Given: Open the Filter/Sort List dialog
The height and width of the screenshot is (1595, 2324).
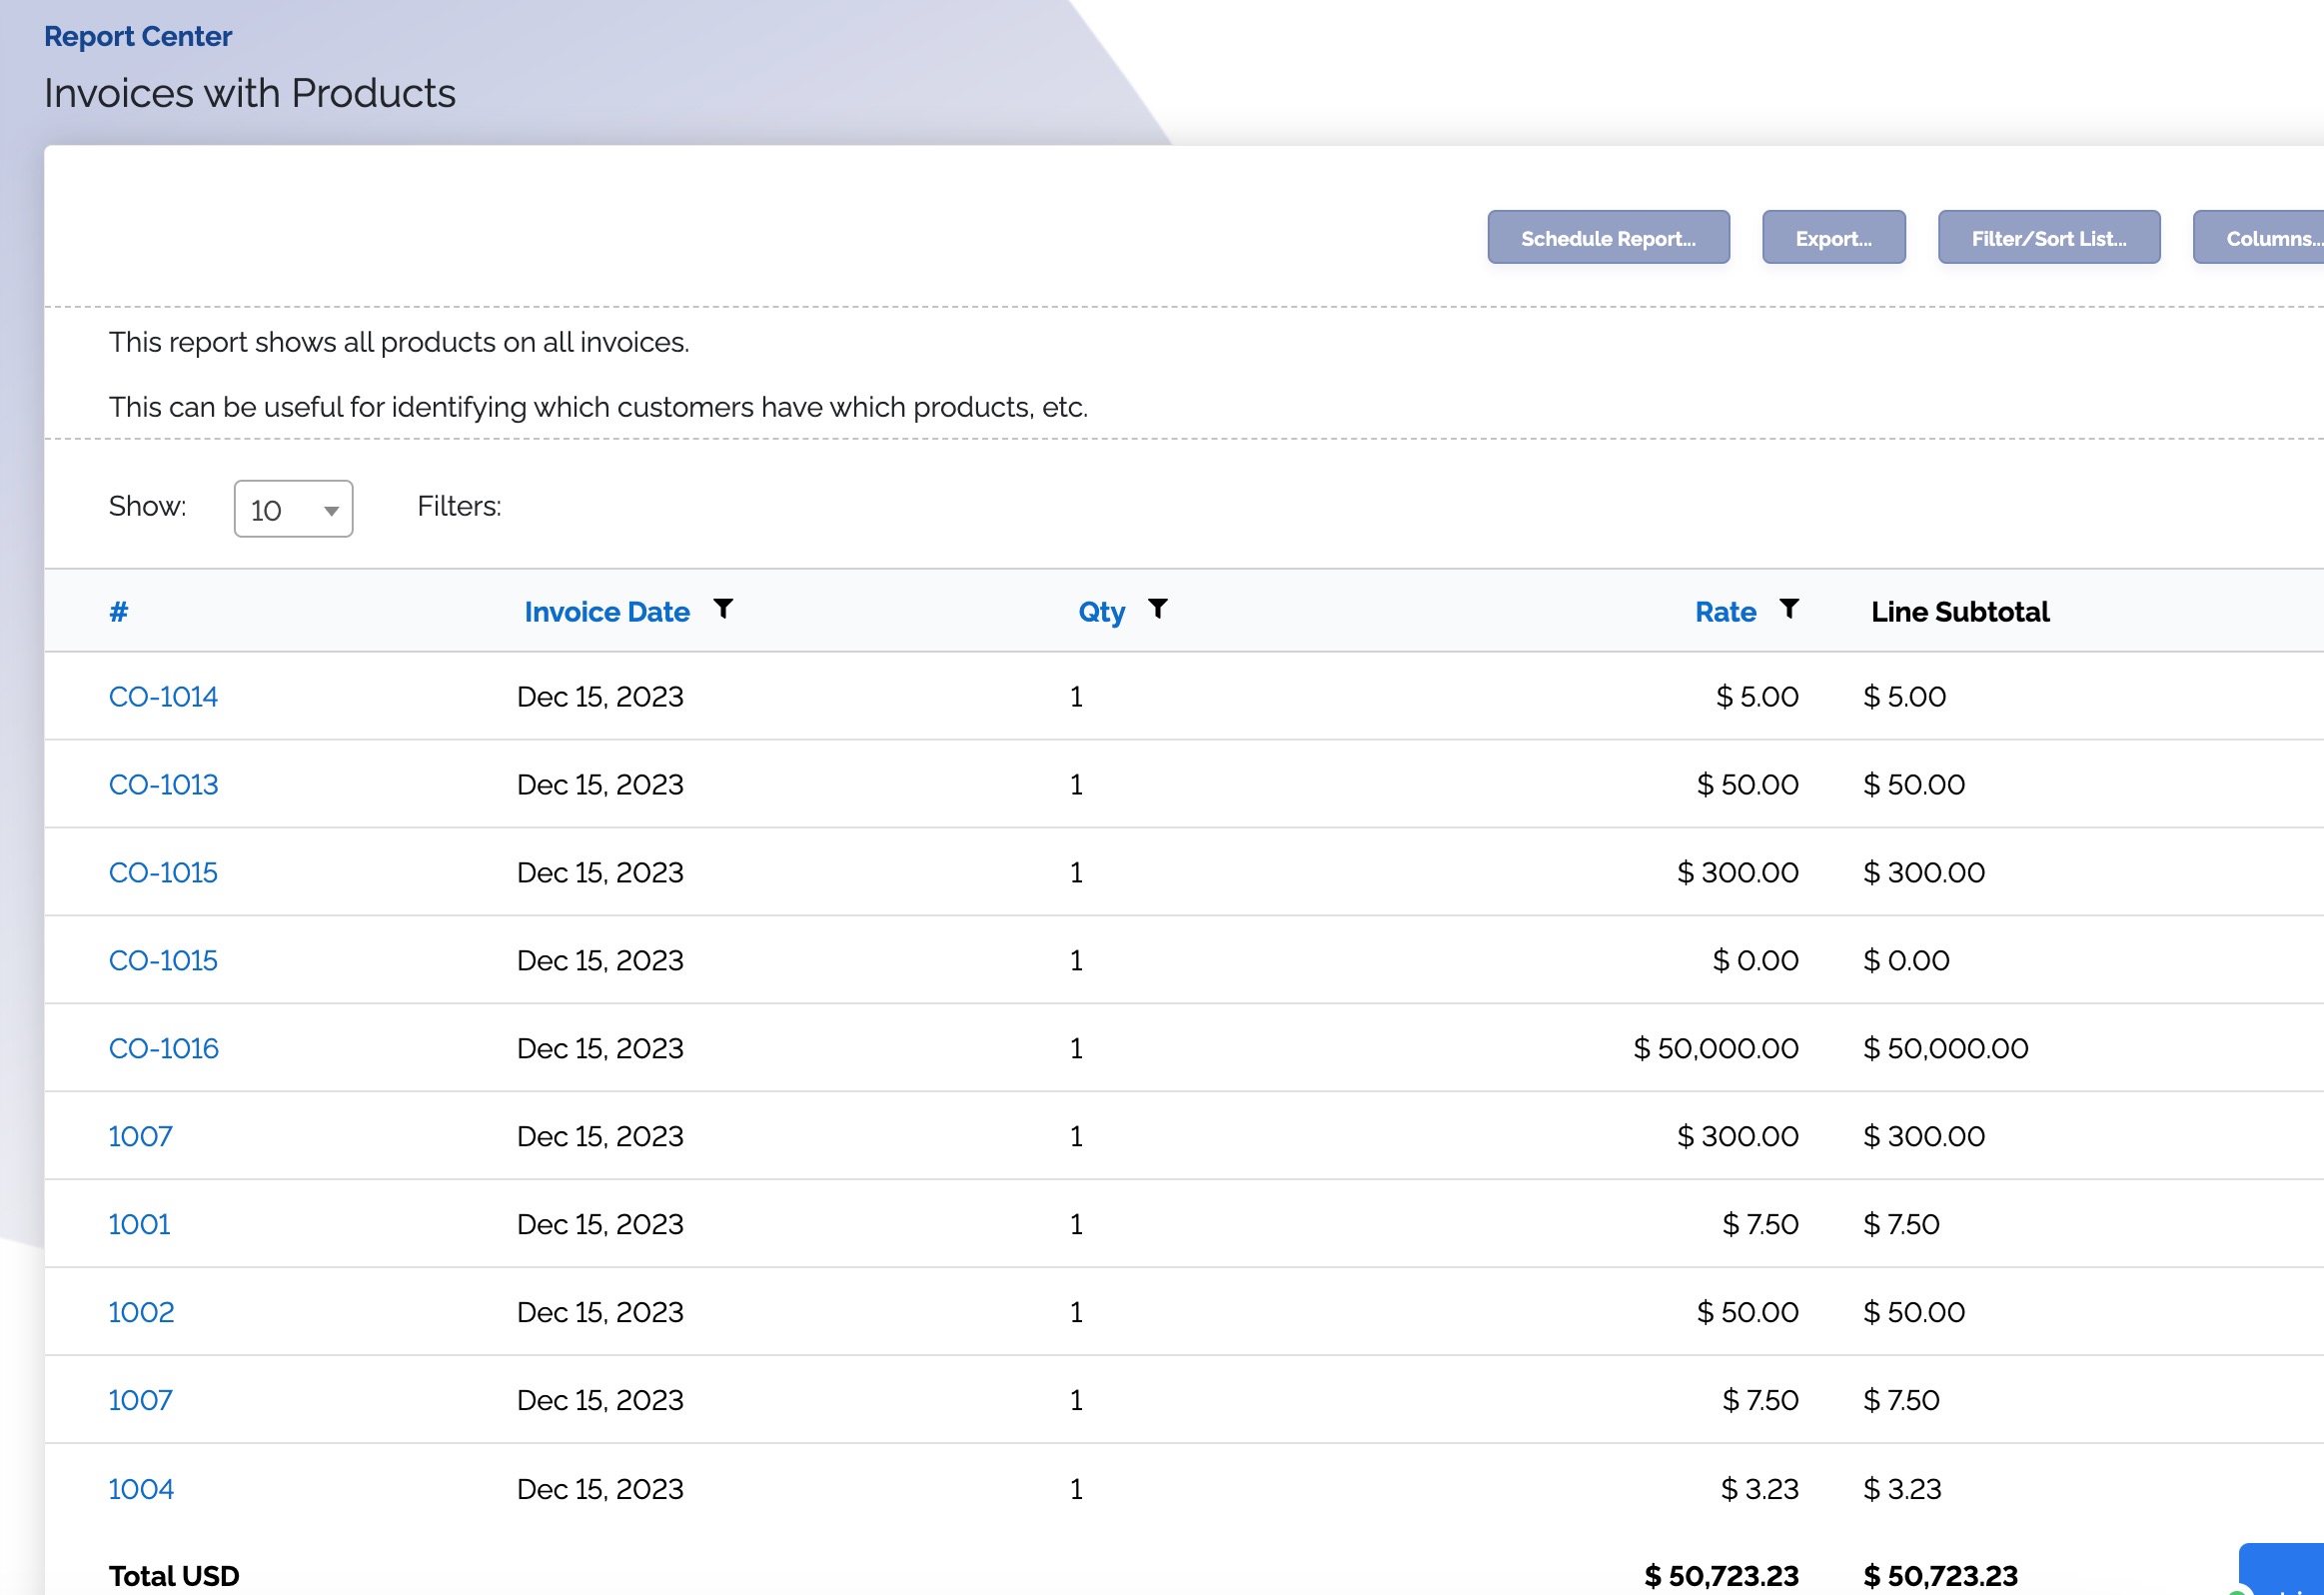Looking at the screenshot, I should (x=2049, y=238).
